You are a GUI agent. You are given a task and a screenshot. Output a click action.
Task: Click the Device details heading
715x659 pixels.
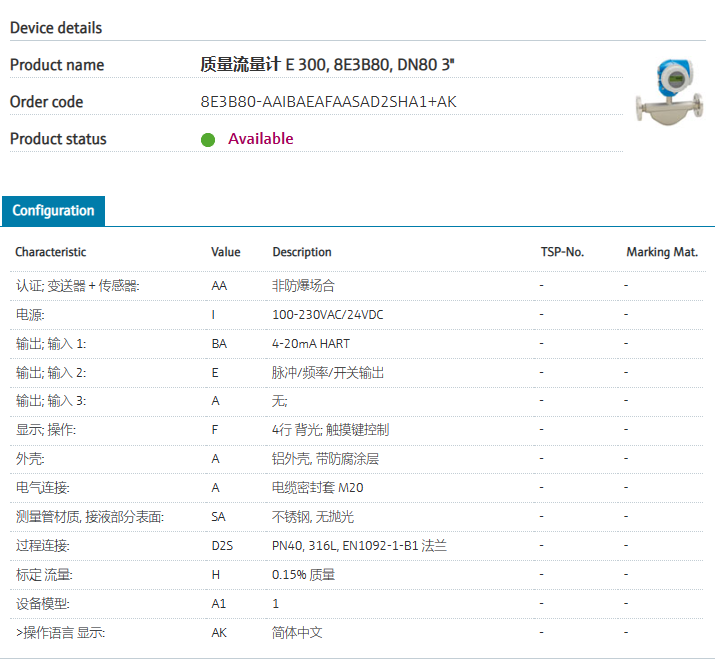(x=56, y=28)
